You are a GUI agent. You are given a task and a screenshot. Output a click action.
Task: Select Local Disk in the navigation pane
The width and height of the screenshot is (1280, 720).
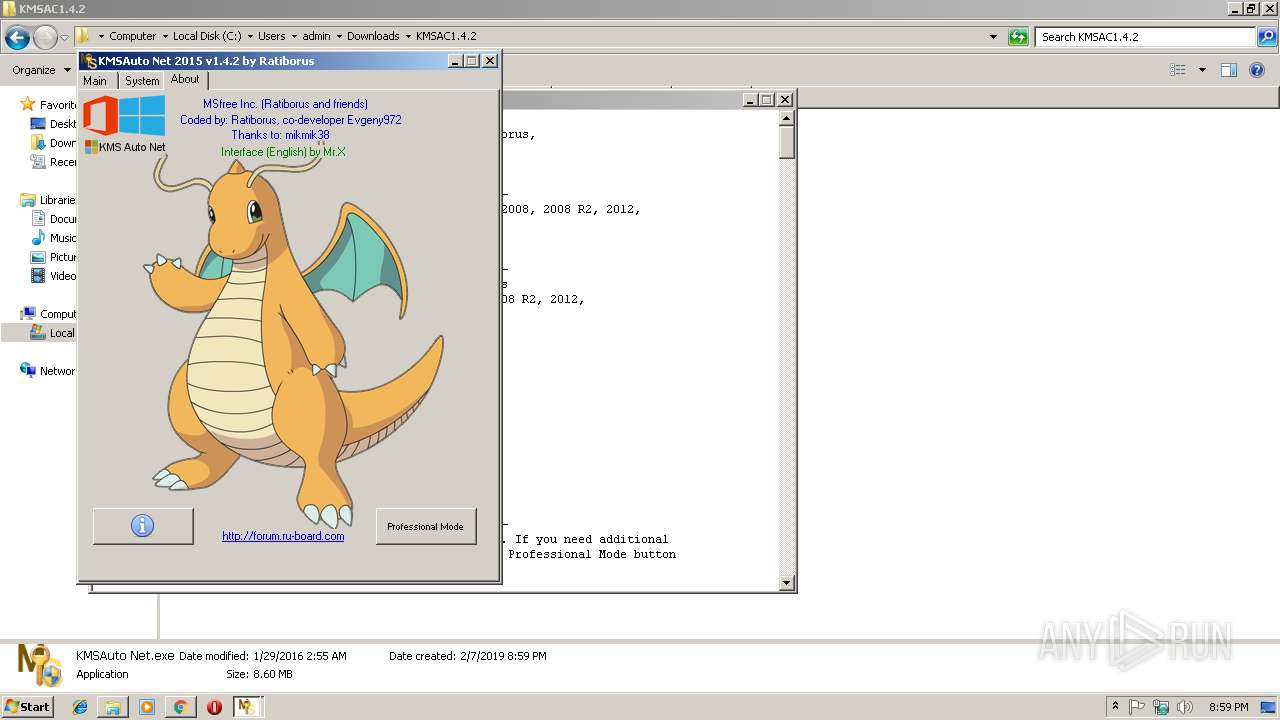click(x=54, y=333)
